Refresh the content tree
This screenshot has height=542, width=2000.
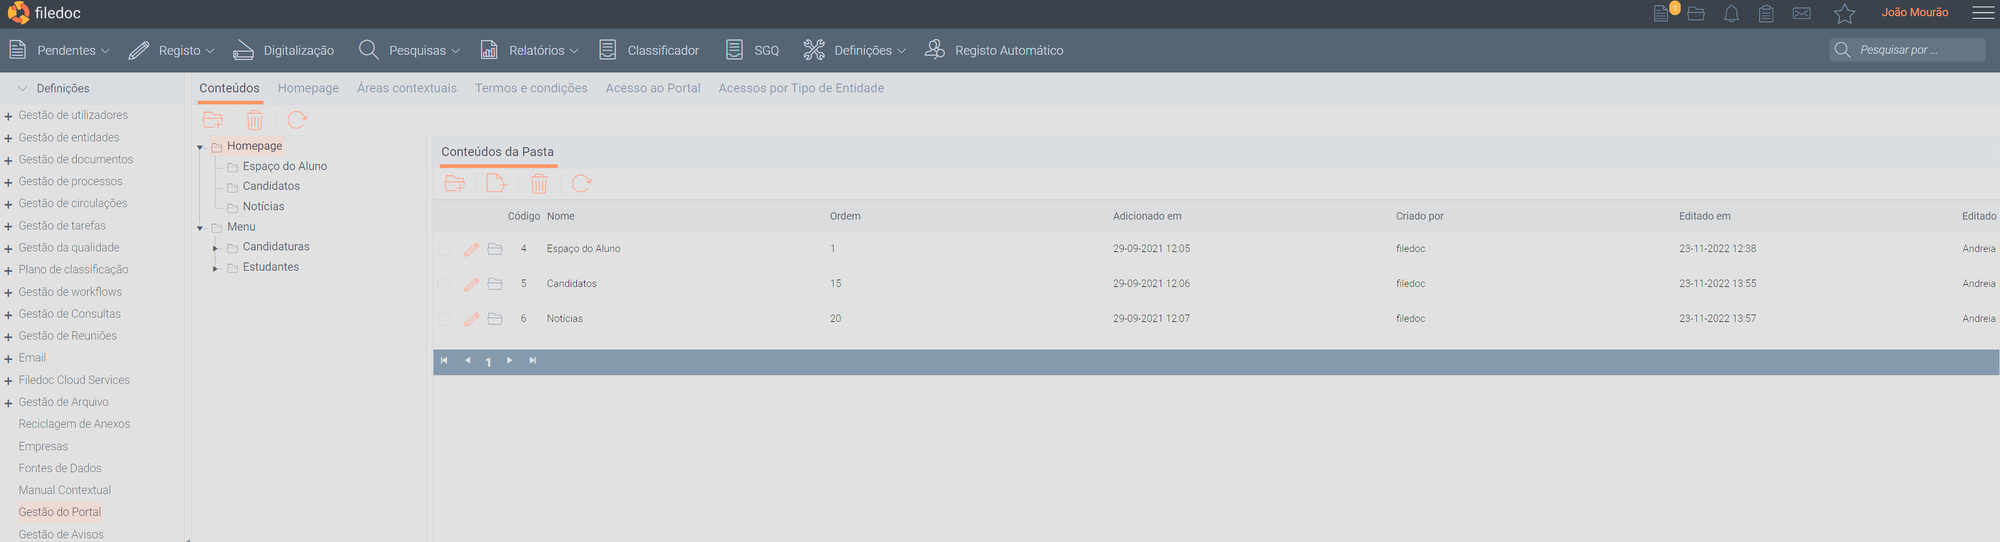click(x=296, y=120)
